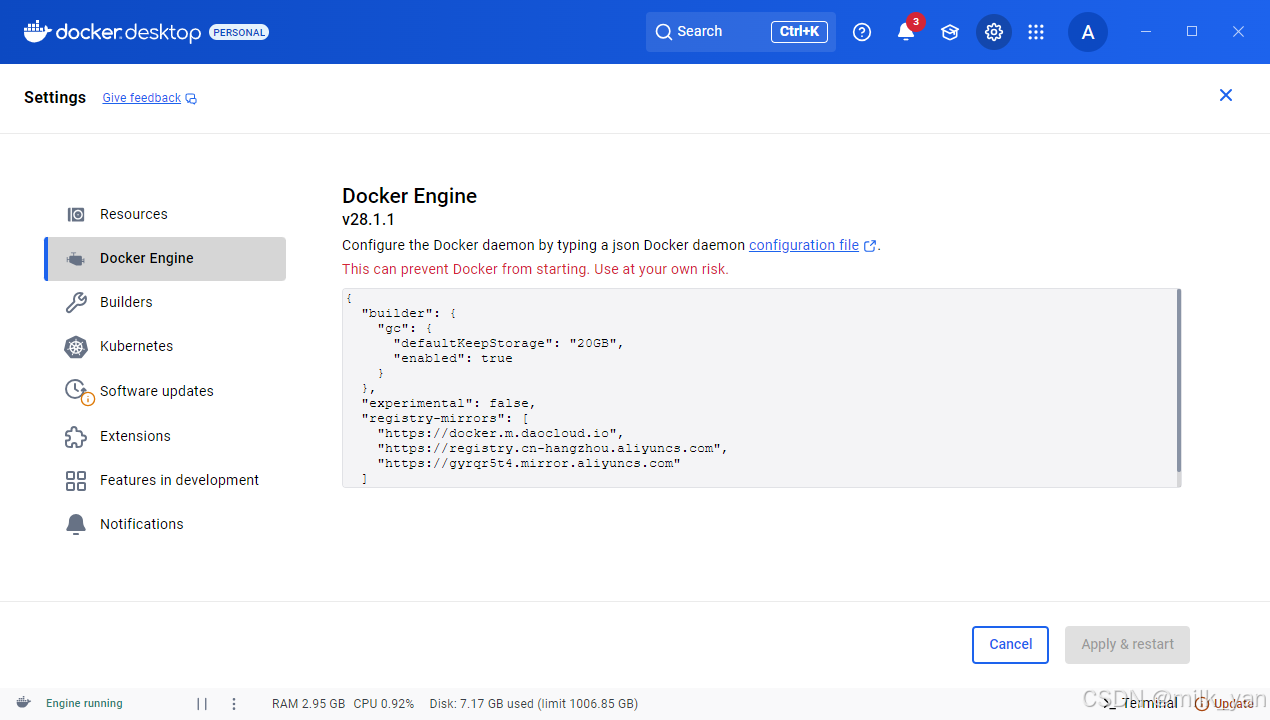Open the engine three-dot menu in status bar
1270x720 pixels.
point(234,704)
